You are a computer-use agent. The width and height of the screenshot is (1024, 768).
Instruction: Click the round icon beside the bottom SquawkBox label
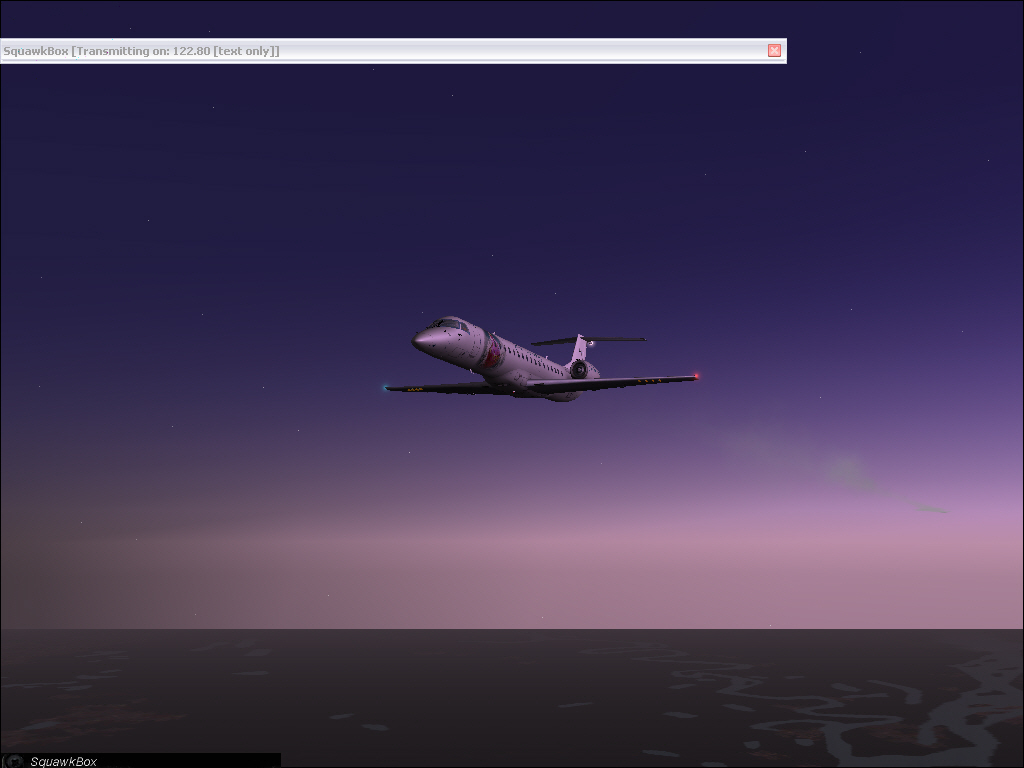14,761
